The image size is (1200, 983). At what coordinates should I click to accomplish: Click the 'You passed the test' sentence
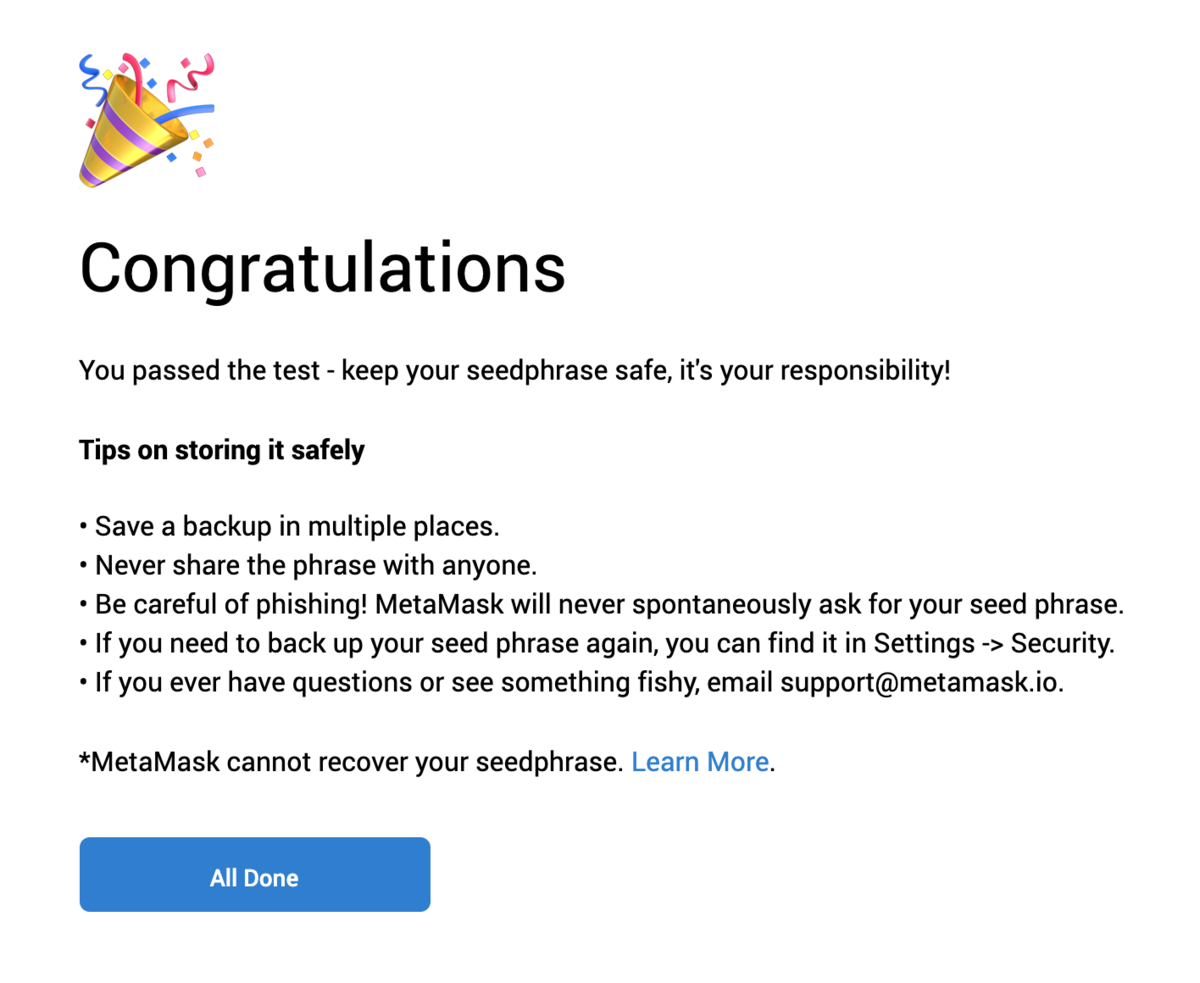(x=514, y=372)
